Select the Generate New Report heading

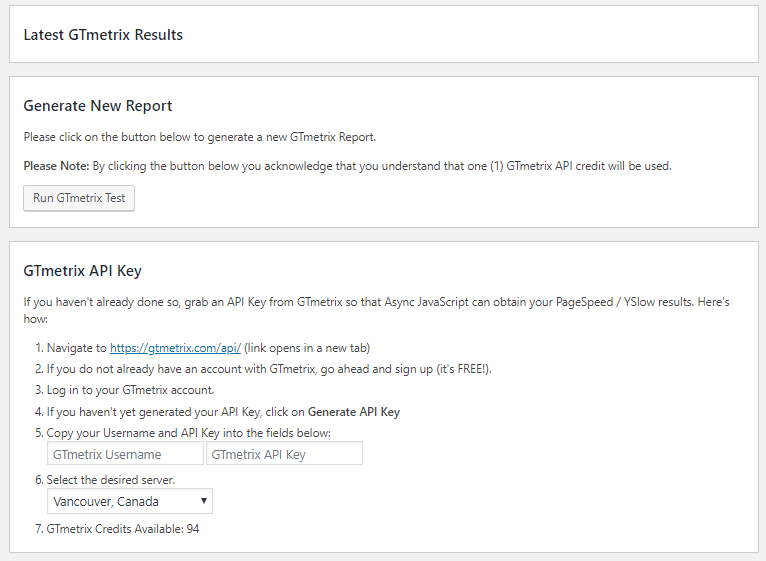click(x=98, y=106)
